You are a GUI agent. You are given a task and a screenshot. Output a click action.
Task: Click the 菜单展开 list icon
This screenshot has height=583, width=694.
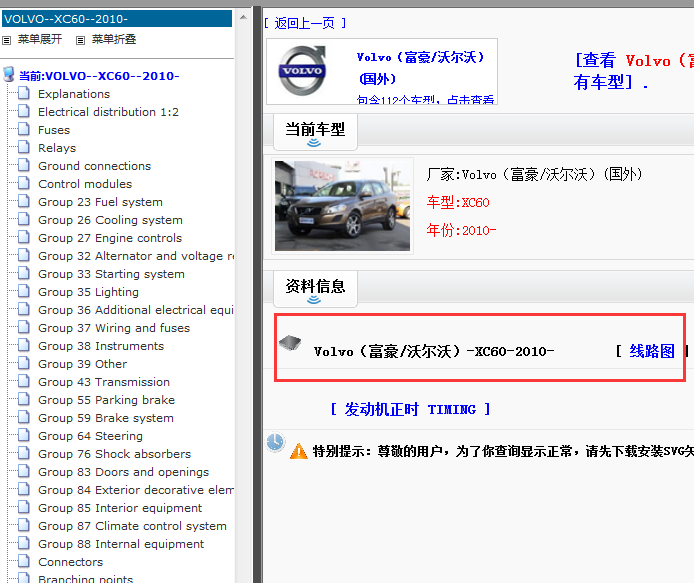[x=6, y=40]
